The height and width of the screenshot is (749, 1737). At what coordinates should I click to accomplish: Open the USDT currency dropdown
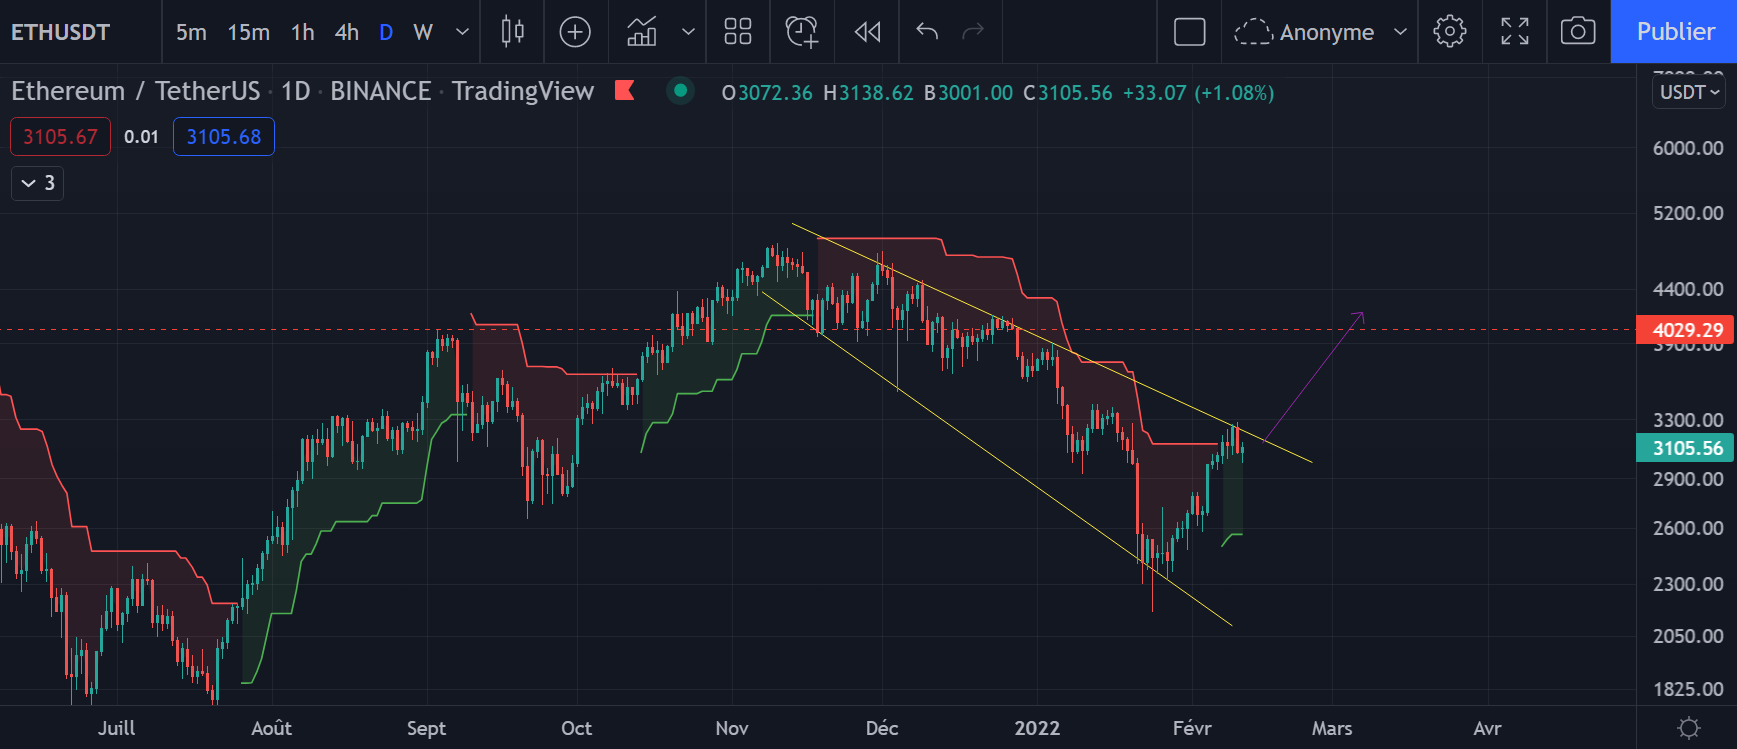tap(1688, 92)
